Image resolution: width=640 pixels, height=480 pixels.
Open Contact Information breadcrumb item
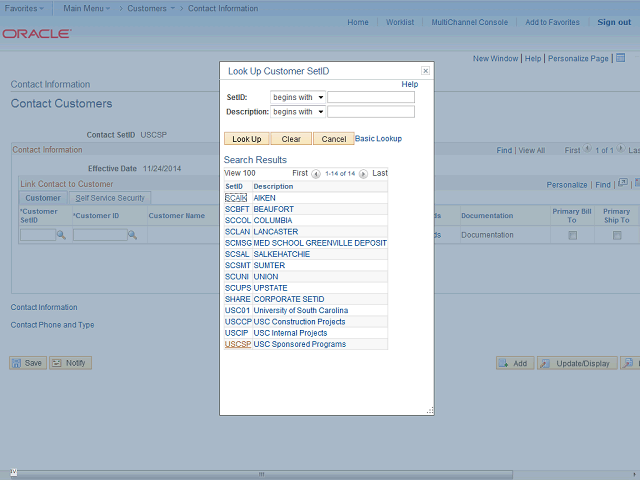pyautogui.click(x=223, y=8)
